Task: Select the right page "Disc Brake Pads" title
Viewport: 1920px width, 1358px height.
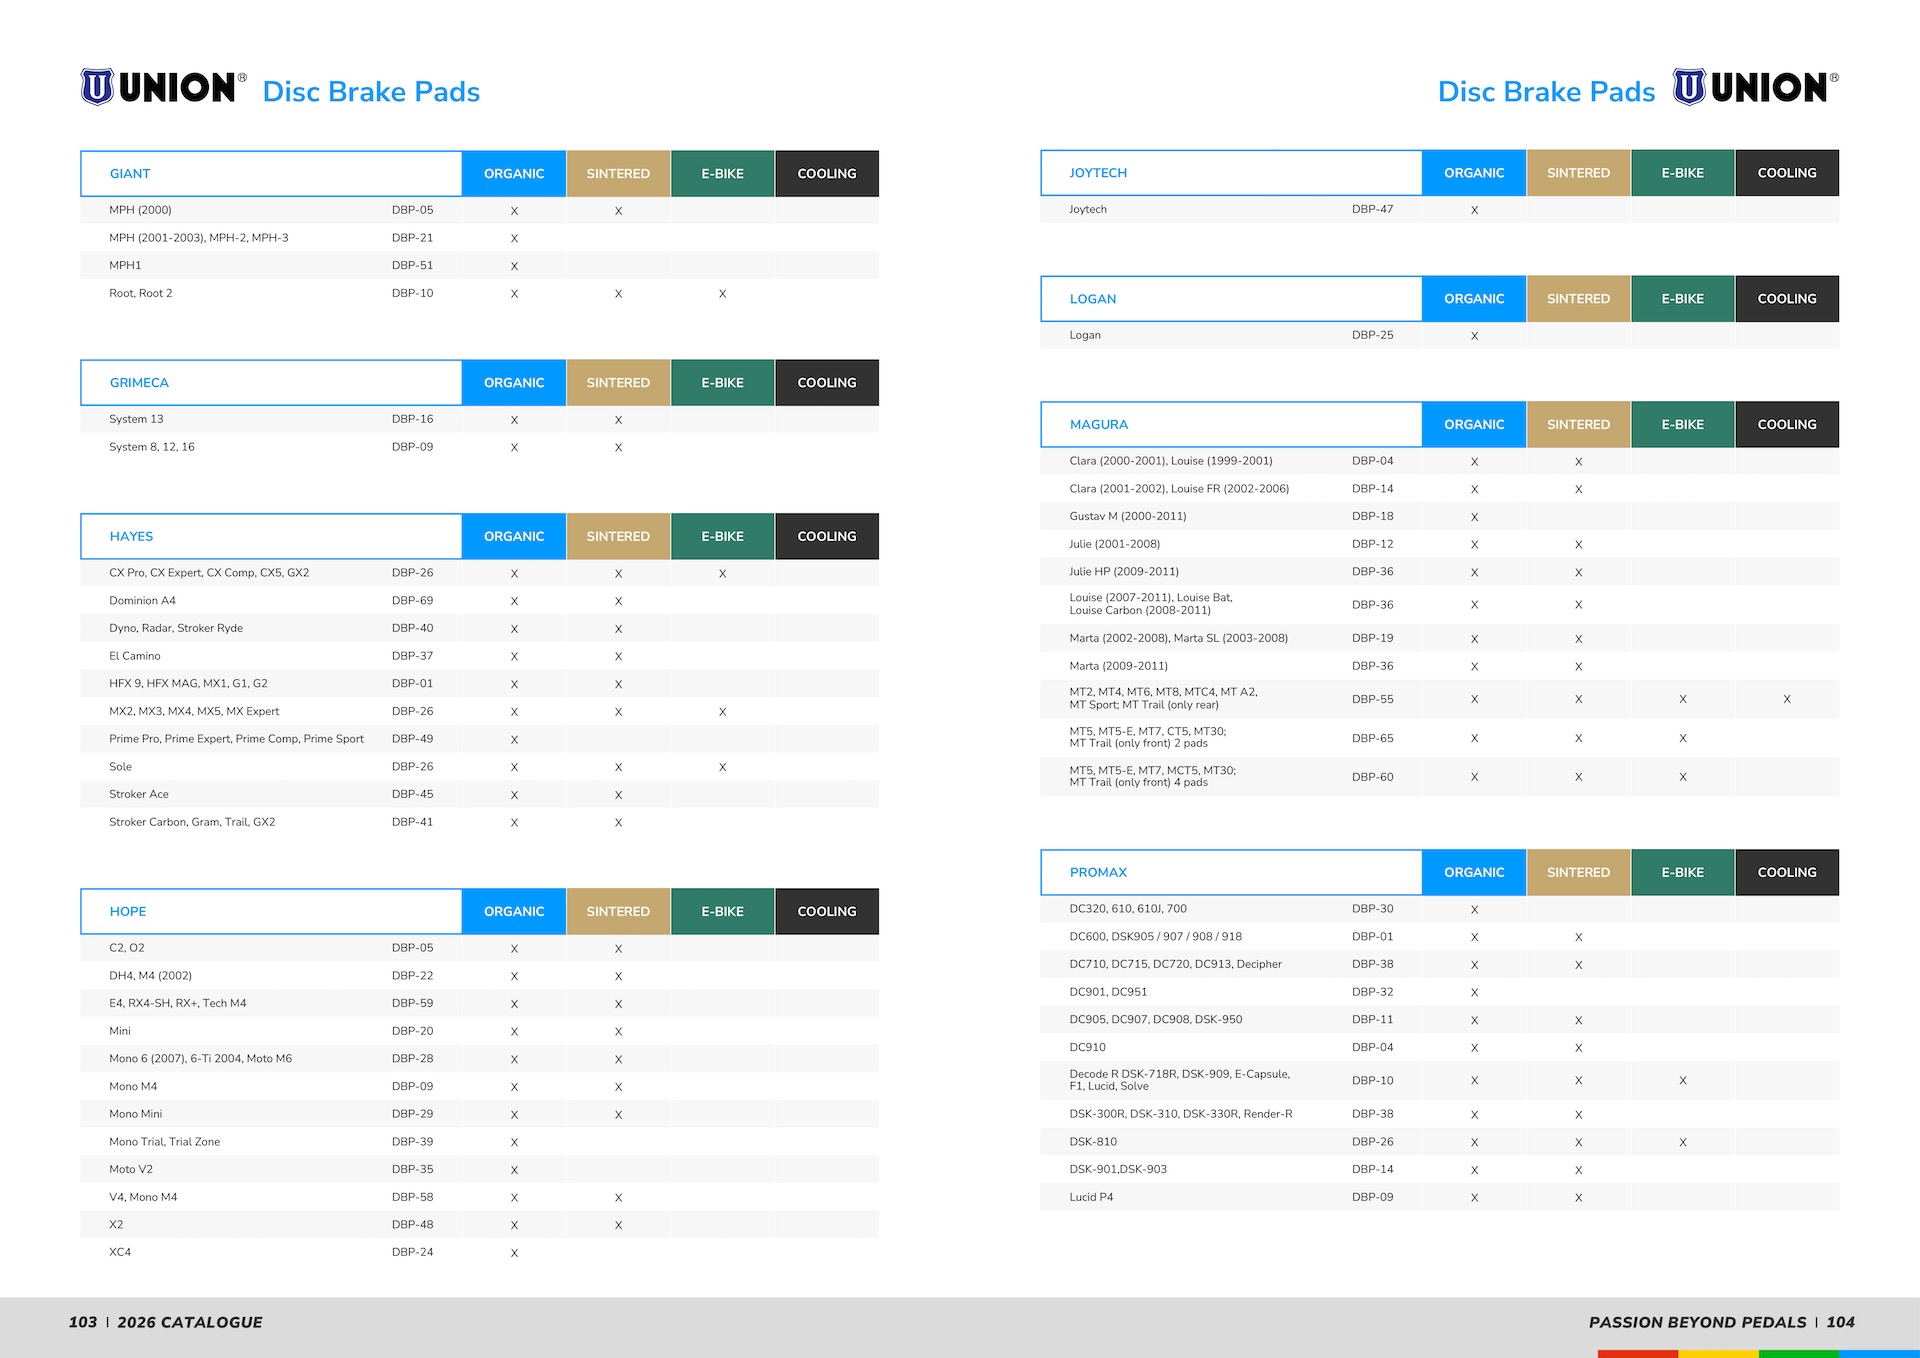Action: (x=1546, y=92)
